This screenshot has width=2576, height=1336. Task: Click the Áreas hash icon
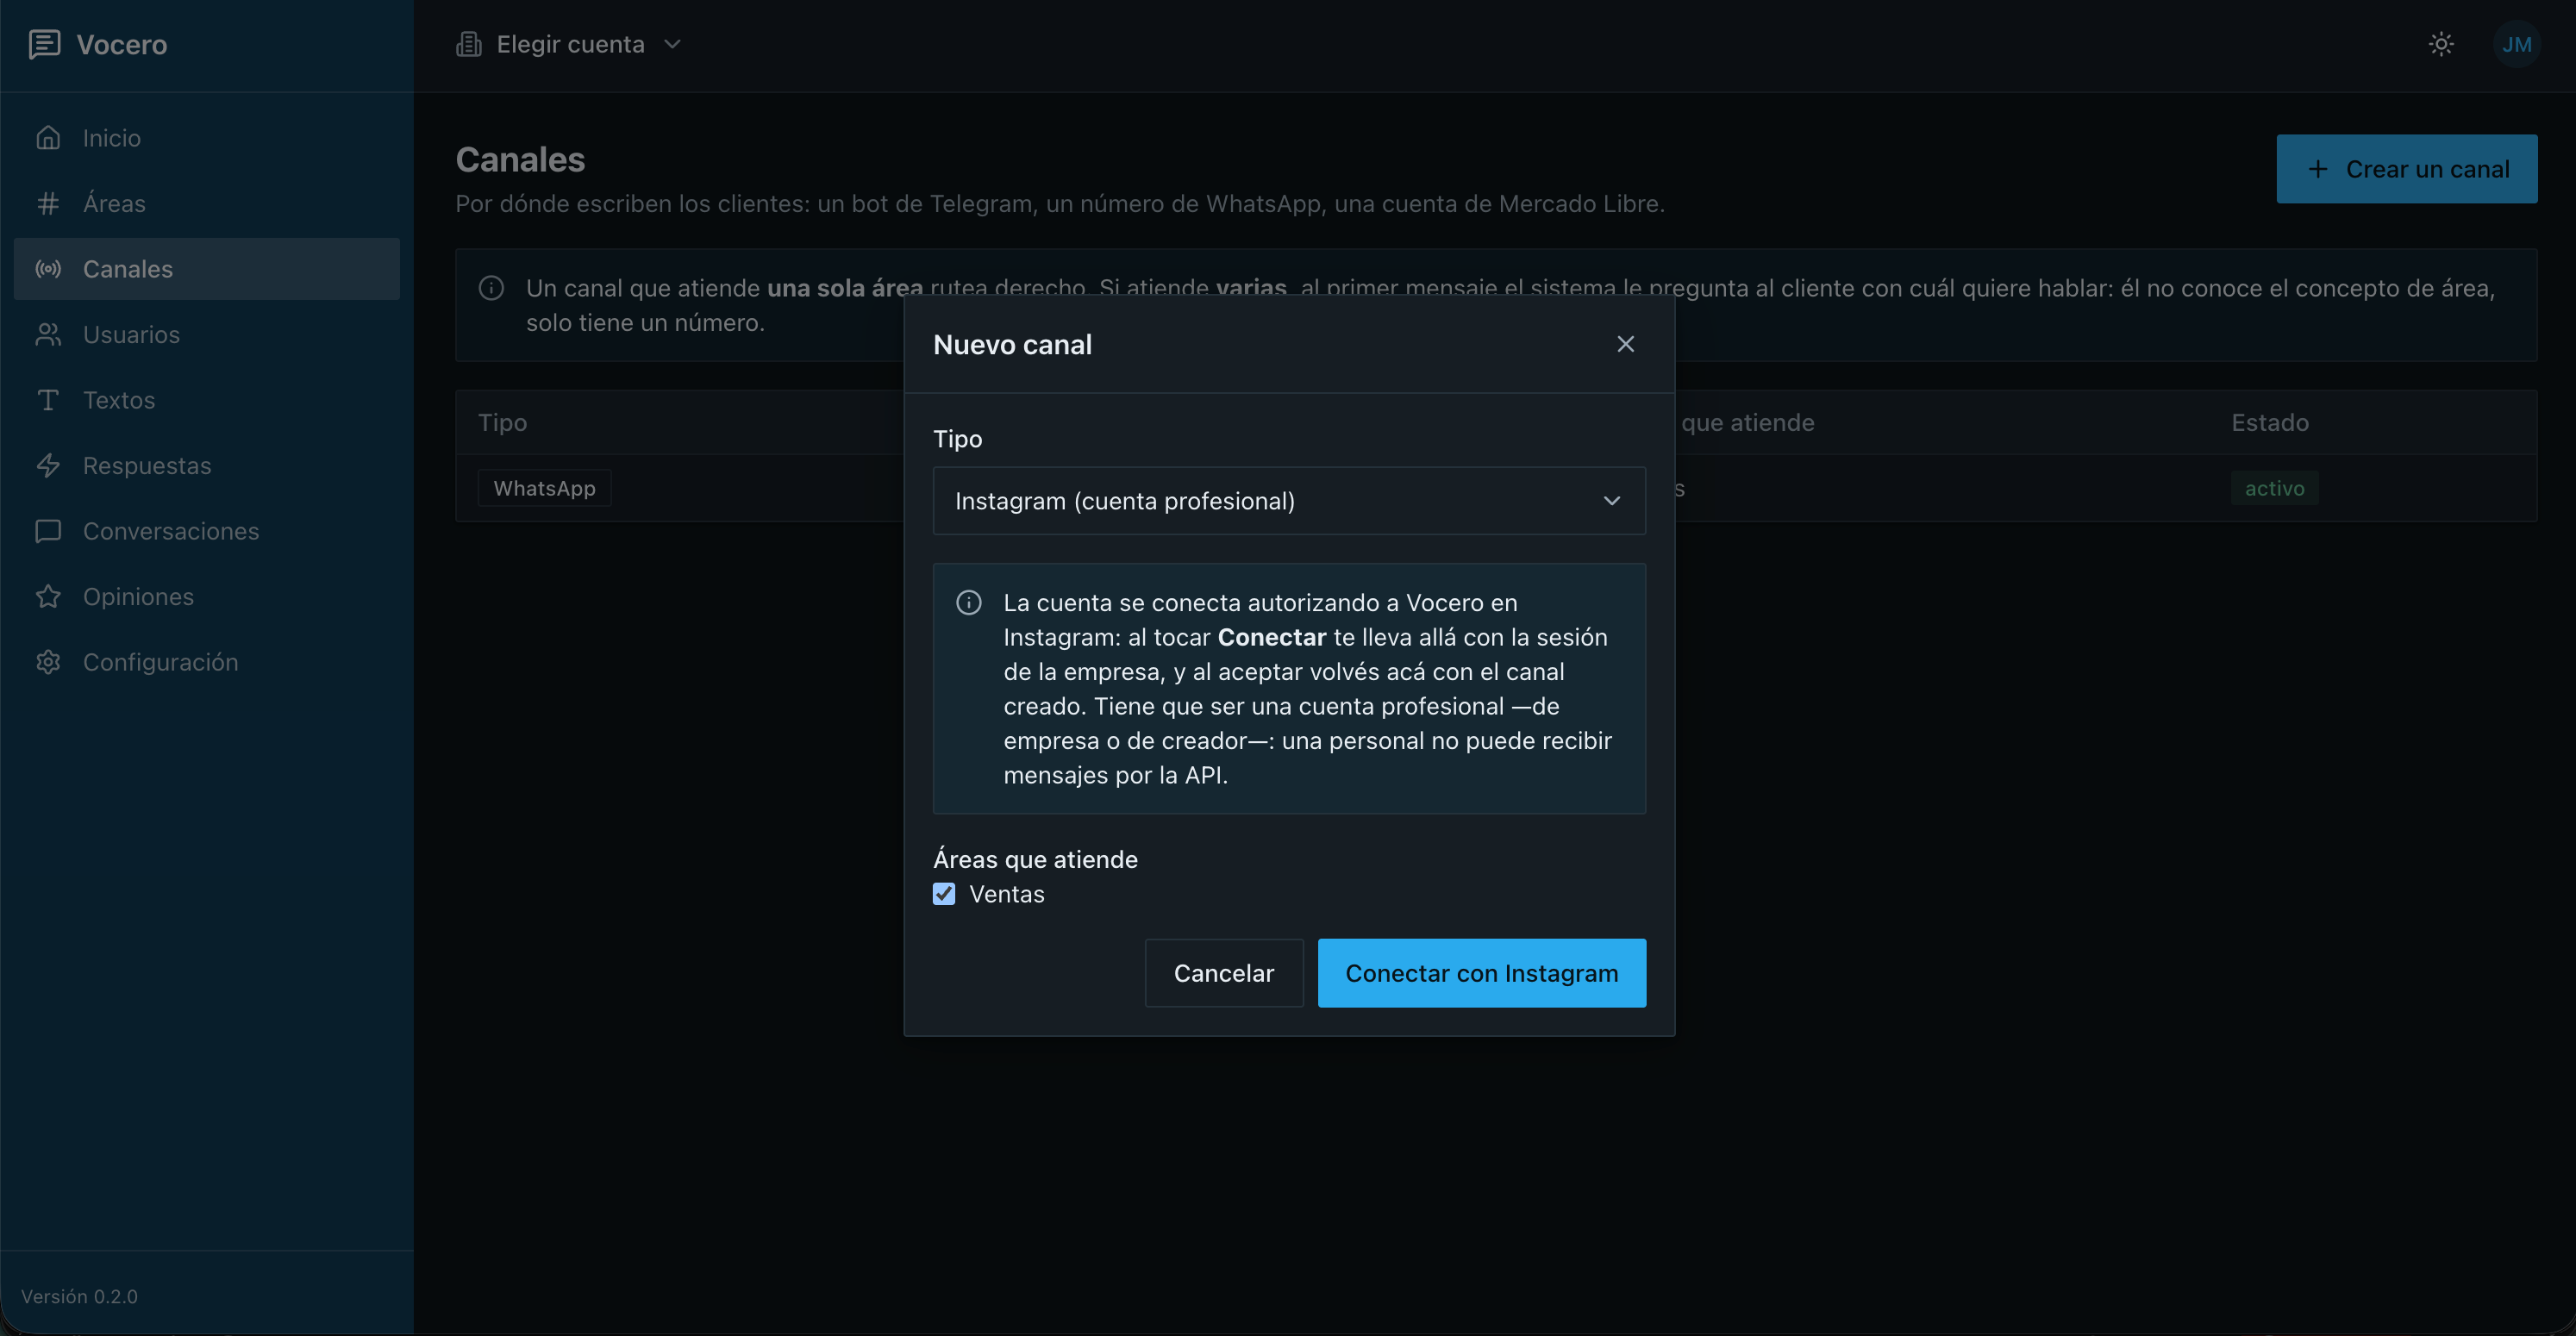pyautogui.click(x=48, y=203)
